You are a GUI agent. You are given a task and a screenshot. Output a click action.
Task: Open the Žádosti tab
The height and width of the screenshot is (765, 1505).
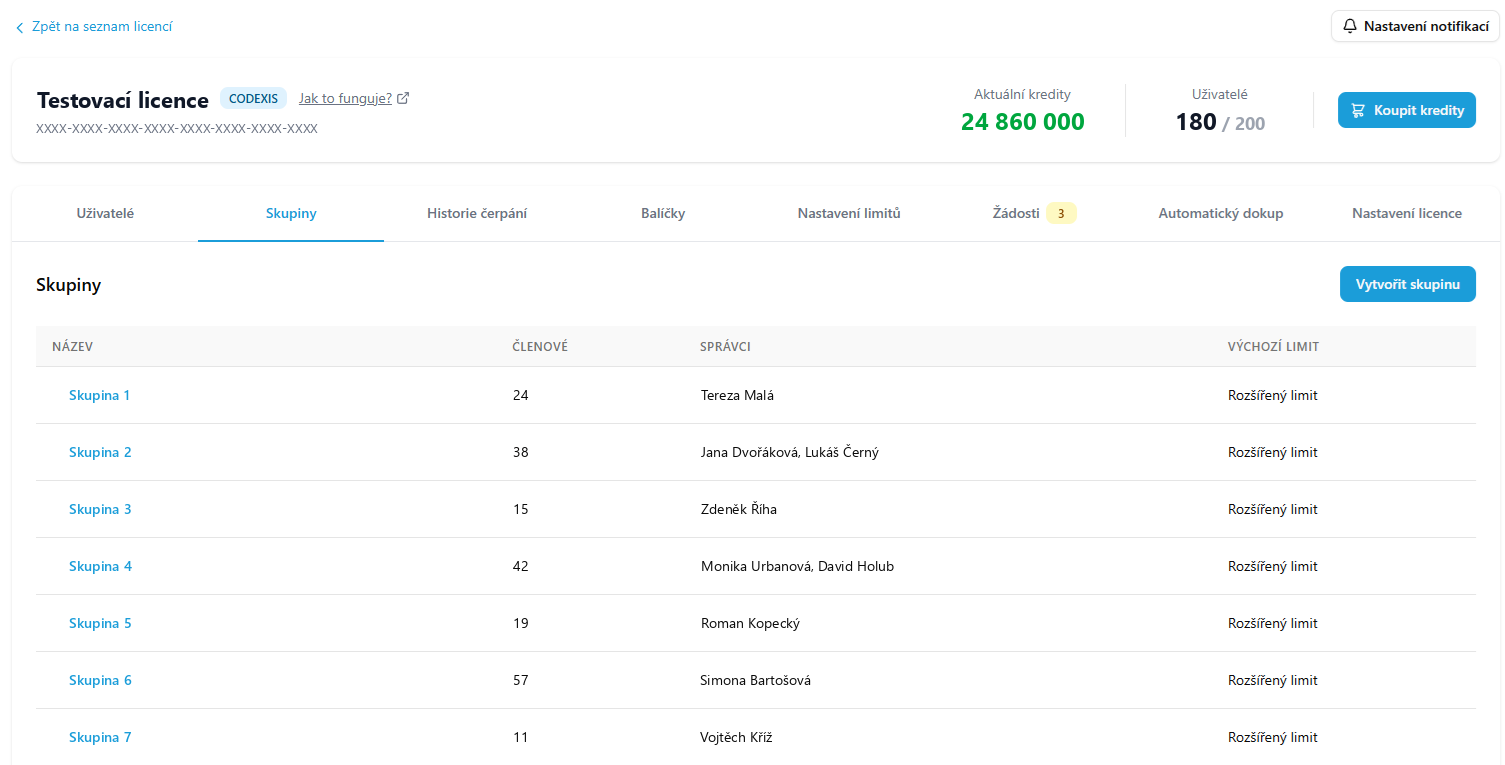pyautogui.click(x=1035, y=213)
